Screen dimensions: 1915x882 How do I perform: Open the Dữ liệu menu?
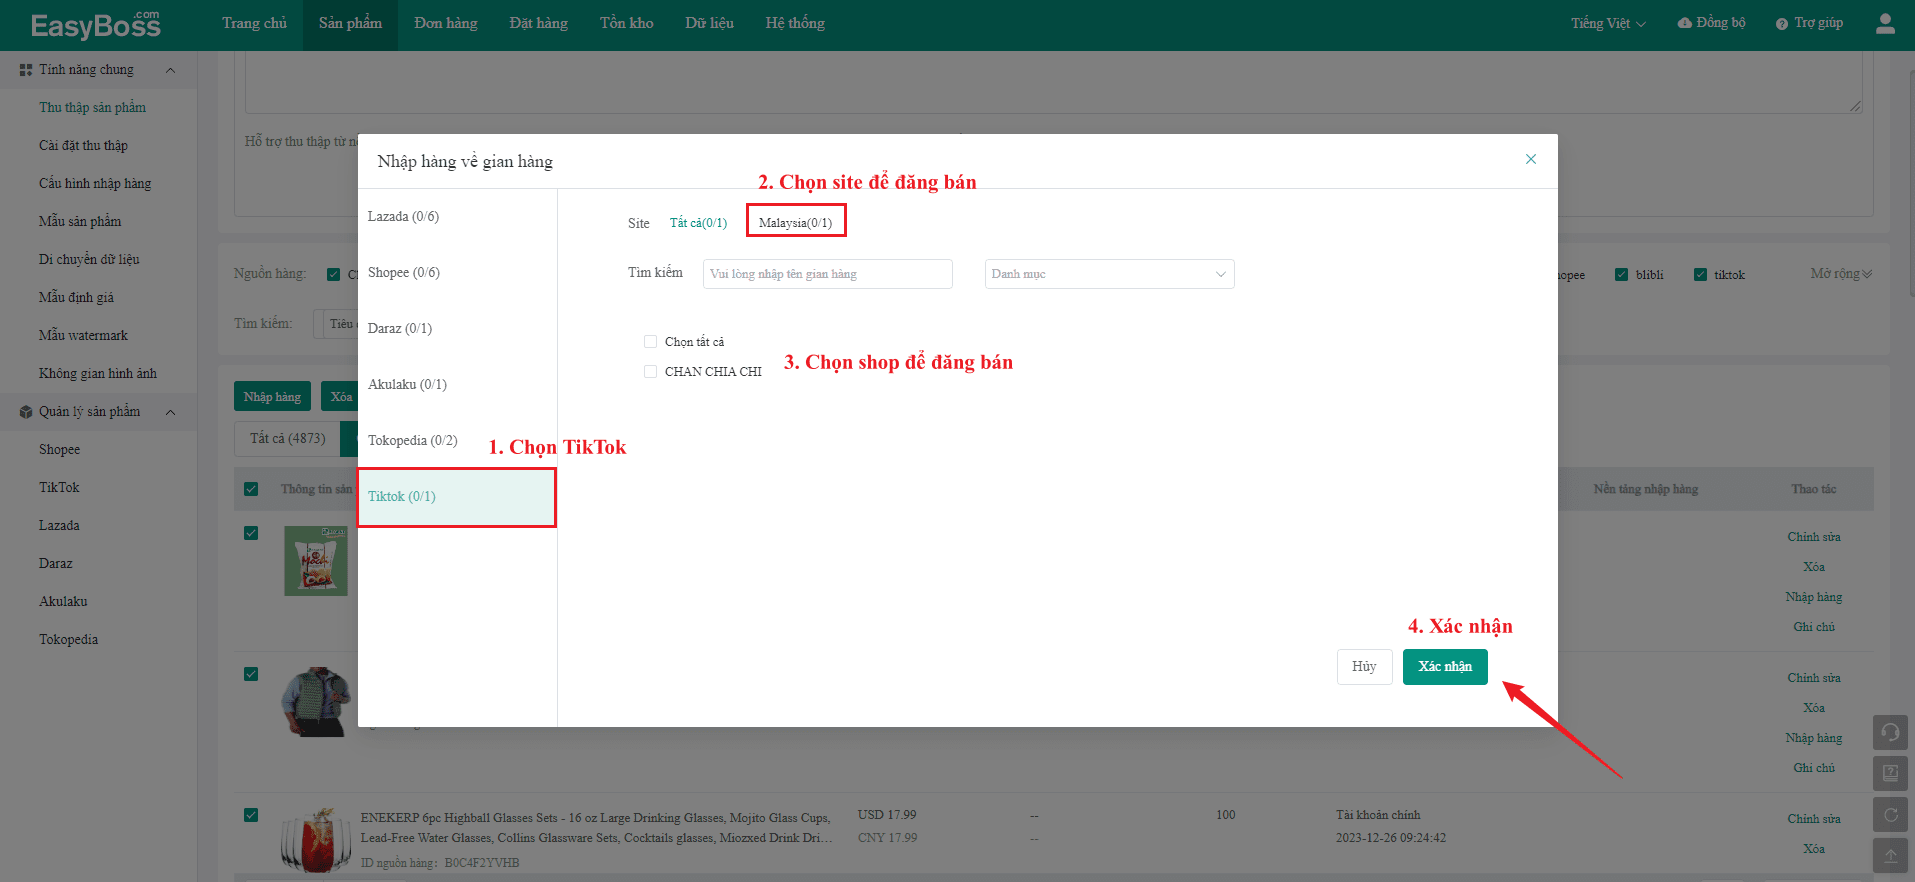[x=709, y=24]
